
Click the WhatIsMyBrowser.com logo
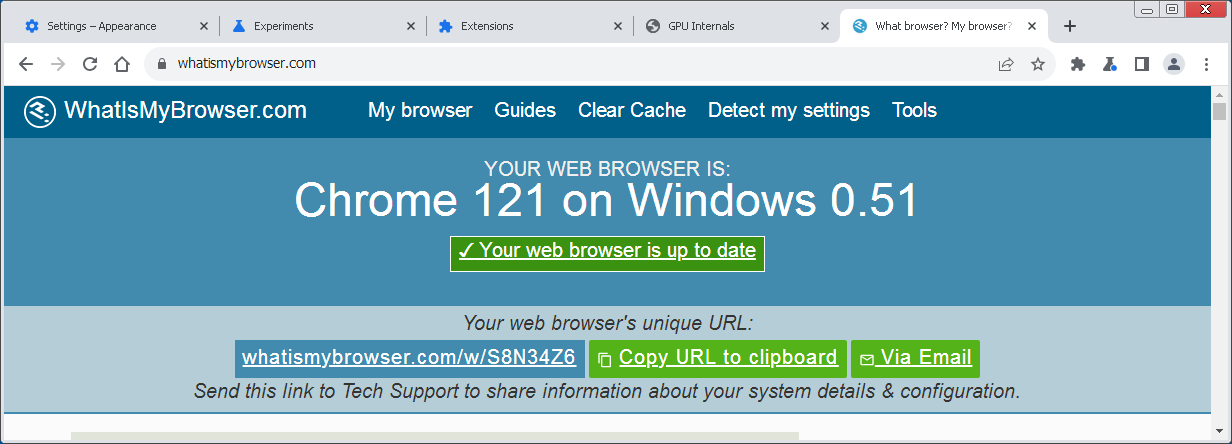point(165,111)
